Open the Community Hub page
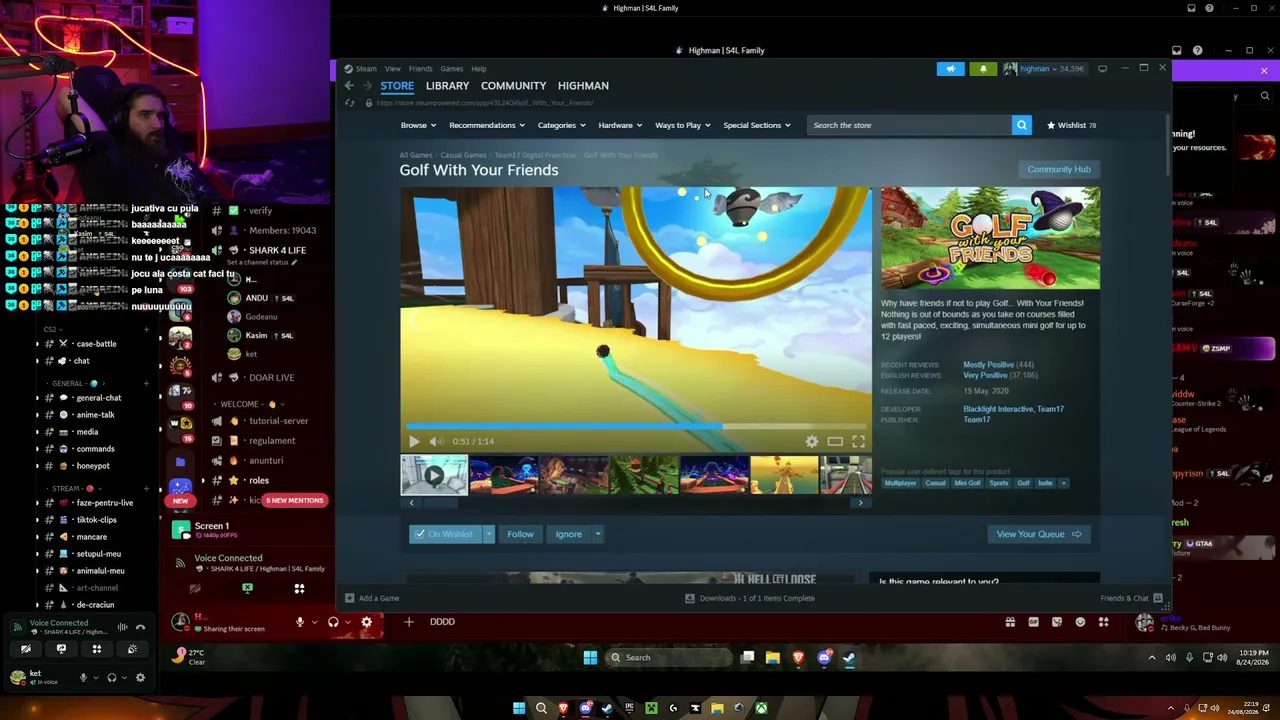Image resolution: width=1280 pixels, height=720 pixels. coord(1059,169)
